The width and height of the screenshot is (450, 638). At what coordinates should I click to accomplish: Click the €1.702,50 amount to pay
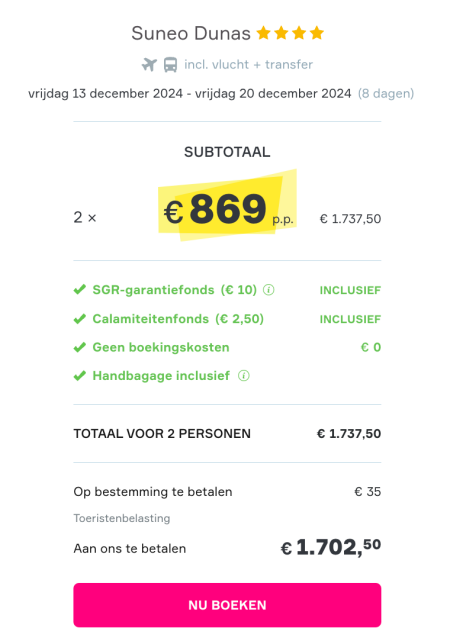tap(331, 547)
